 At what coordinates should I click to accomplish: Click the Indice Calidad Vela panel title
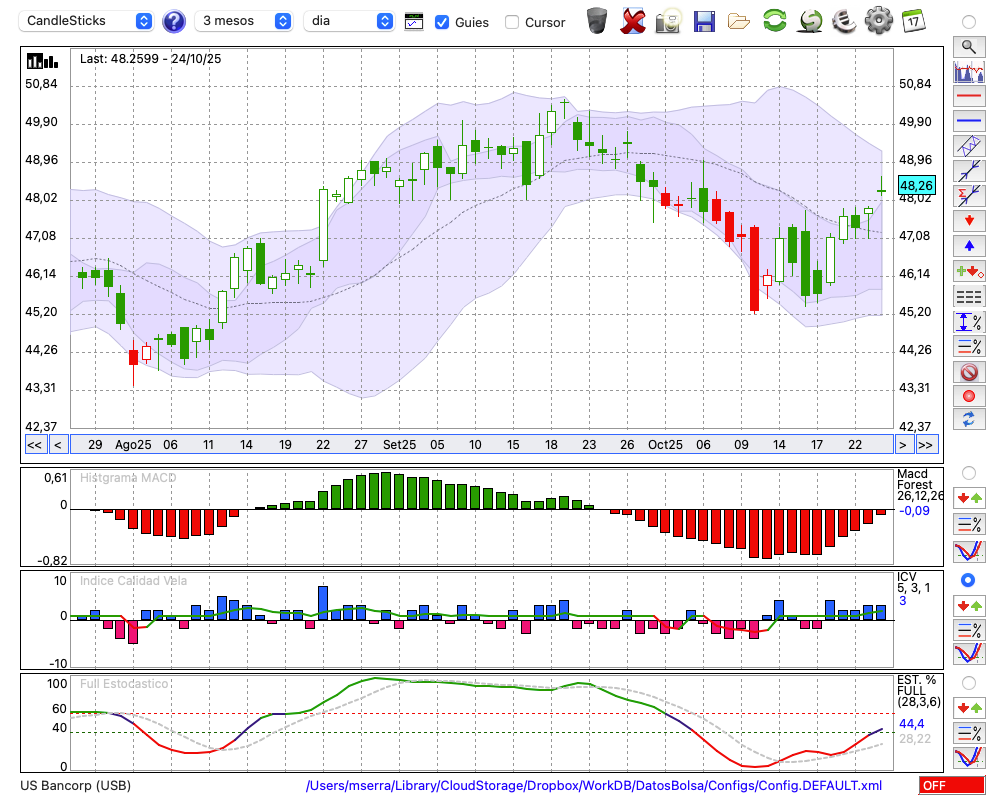pyautogui.click(x=133, y=581)
